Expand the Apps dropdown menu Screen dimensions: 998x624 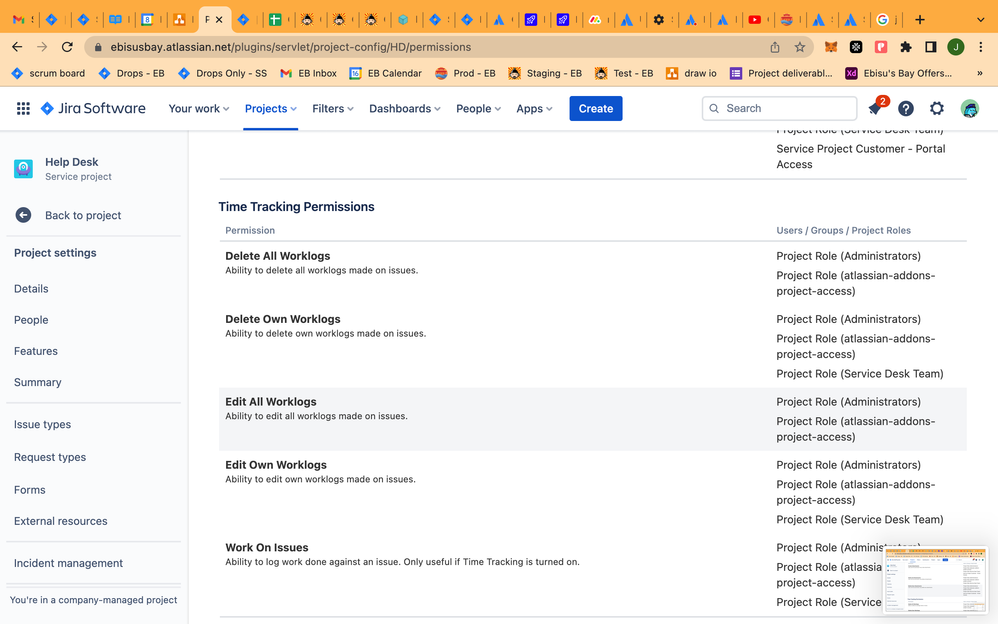tap(534, 109)
